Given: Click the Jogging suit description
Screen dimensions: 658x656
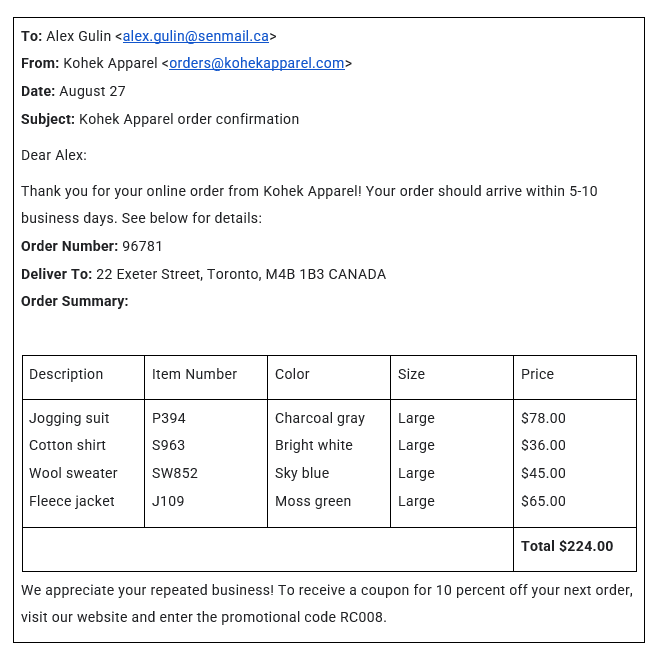Looking at the screenshot, I should pyautogui.click(x=69, y=418).
